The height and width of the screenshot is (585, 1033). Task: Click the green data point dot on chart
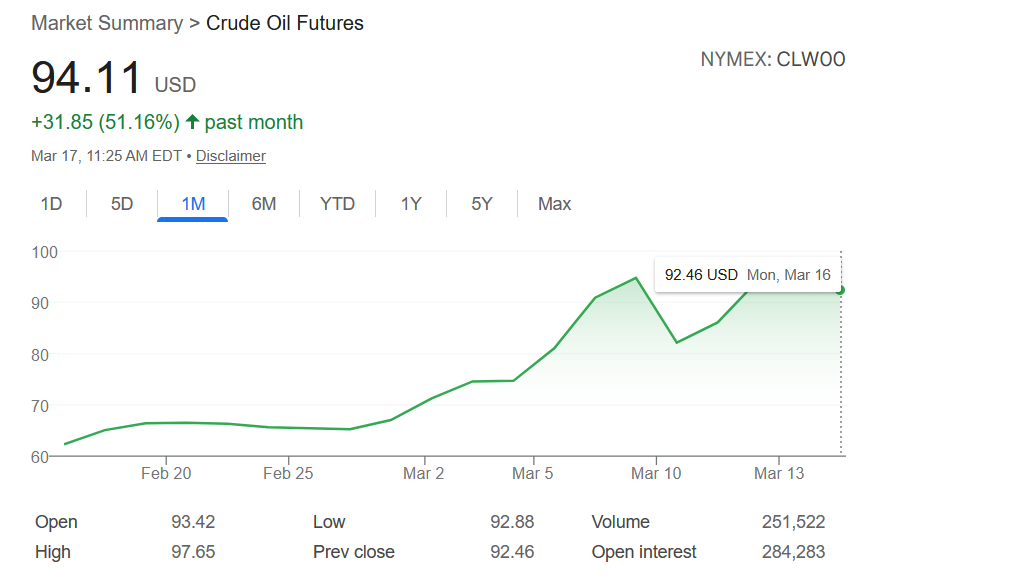pos(841,290)
